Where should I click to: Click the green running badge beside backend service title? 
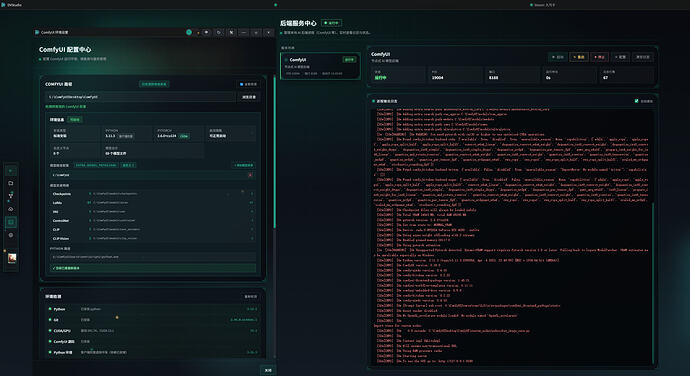point(331,23)
